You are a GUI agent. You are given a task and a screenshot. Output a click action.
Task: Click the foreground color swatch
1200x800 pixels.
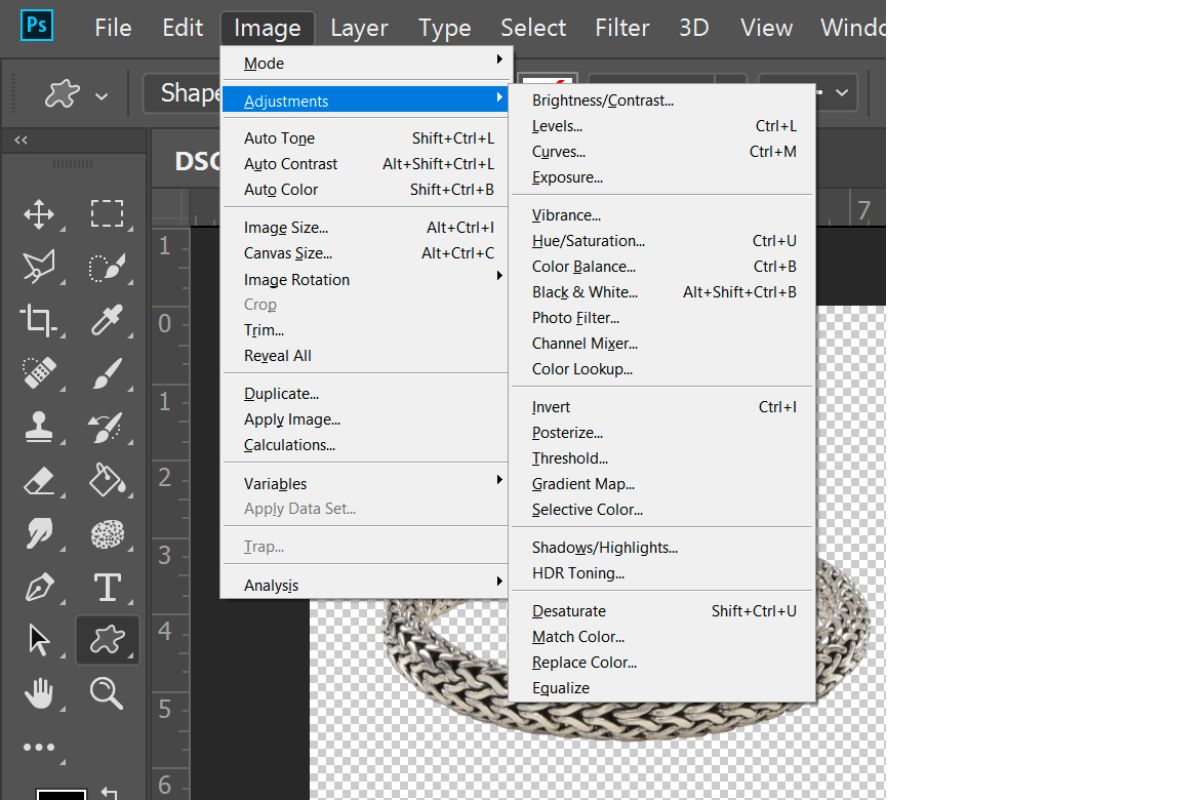pyautogui.click(x=61, y=794)
